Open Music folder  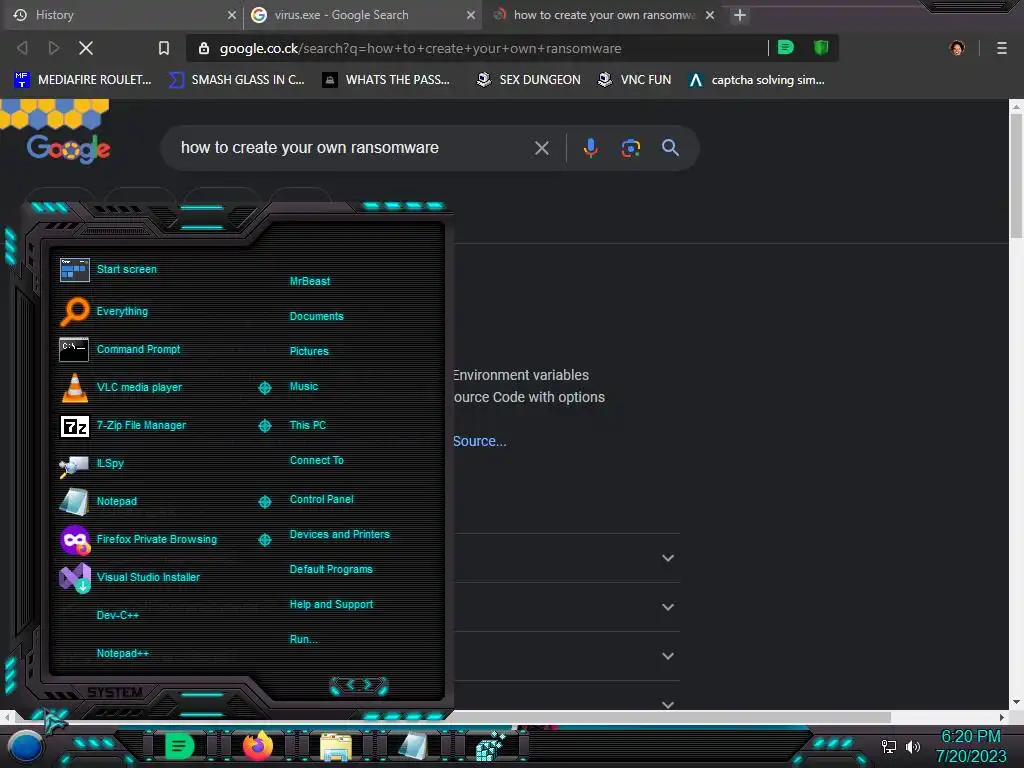304,387
